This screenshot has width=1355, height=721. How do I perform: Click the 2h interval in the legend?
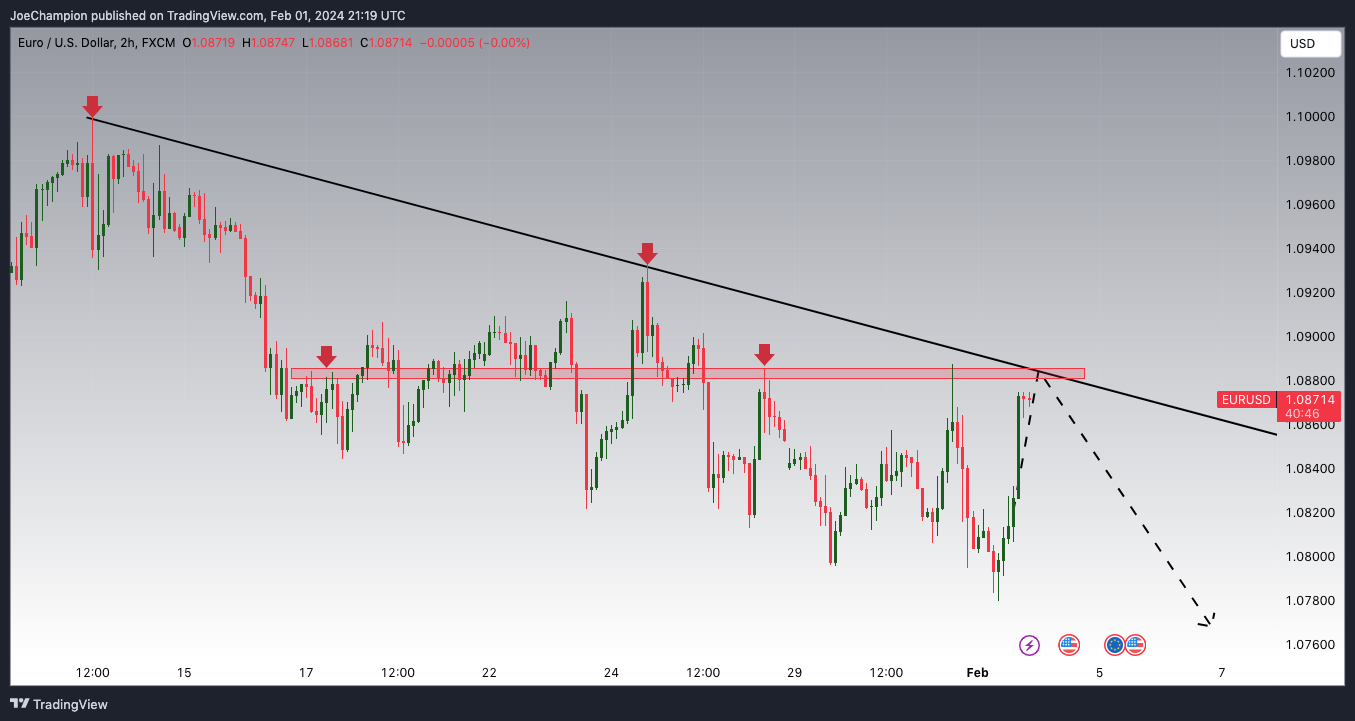(129, 43)
